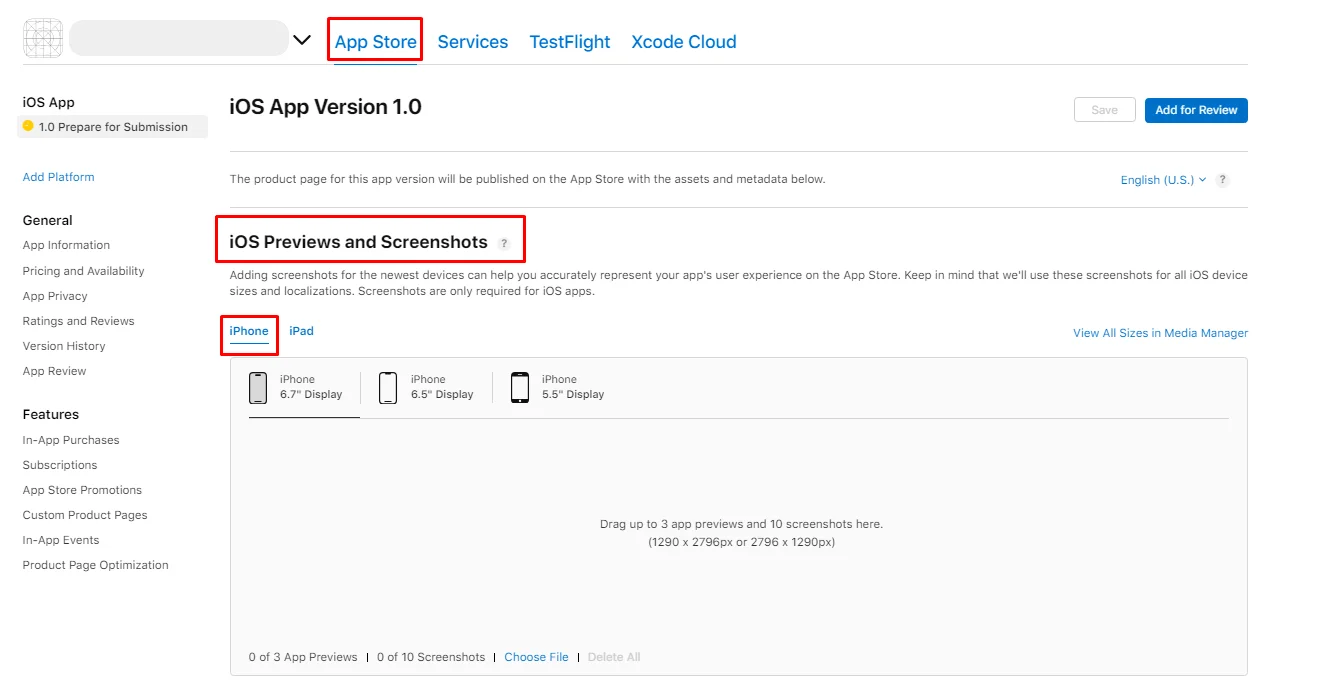Image resolution: width=1318 pixels, height=684 pixels.
Task: Open App Review in sidebar
Action: [x=55, y=371]
